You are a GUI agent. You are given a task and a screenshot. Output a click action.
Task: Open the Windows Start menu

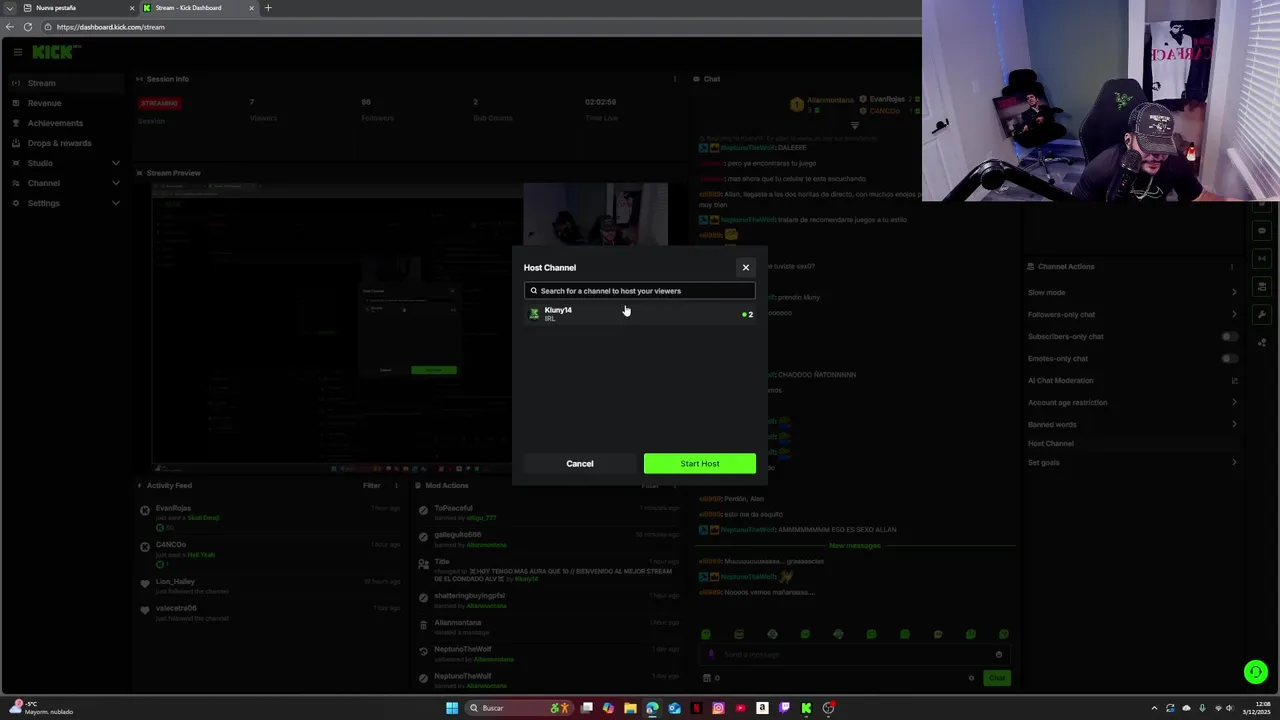click(452, 708)
